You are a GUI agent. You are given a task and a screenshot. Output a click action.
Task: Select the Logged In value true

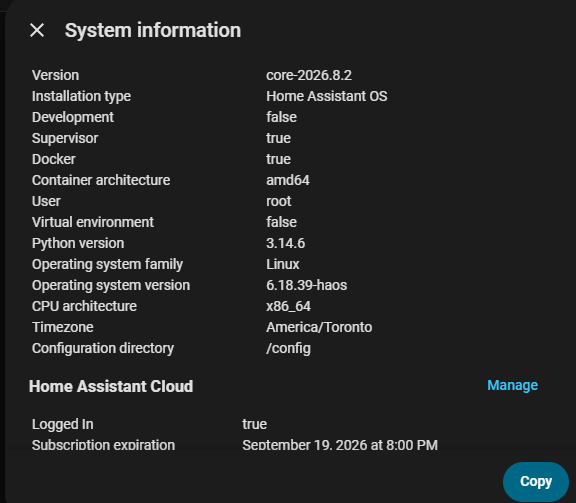point(255,424)
